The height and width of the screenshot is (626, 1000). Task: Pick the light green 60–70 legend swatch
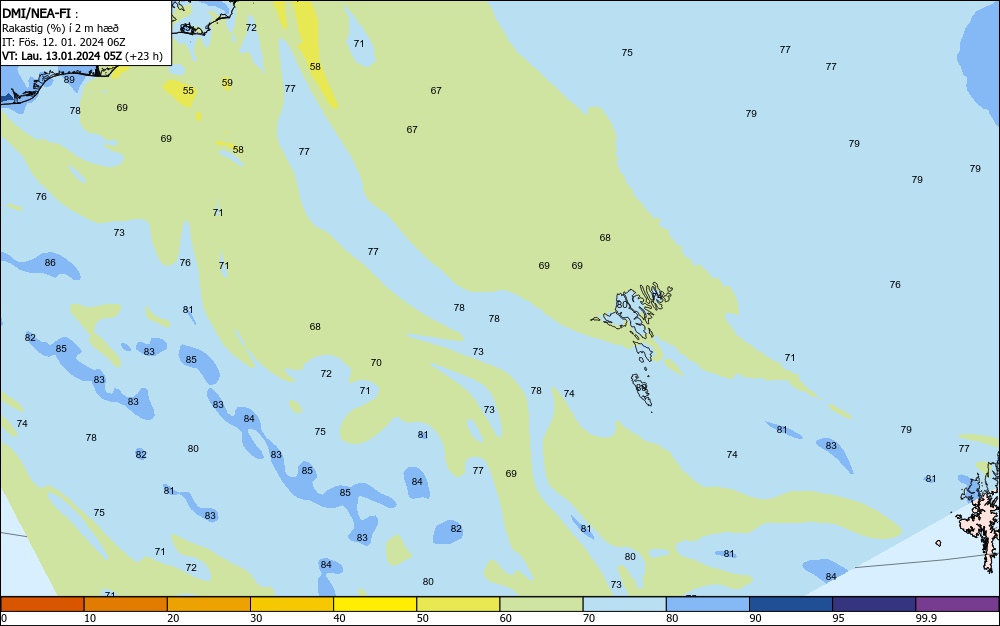(x=541, y=604)
